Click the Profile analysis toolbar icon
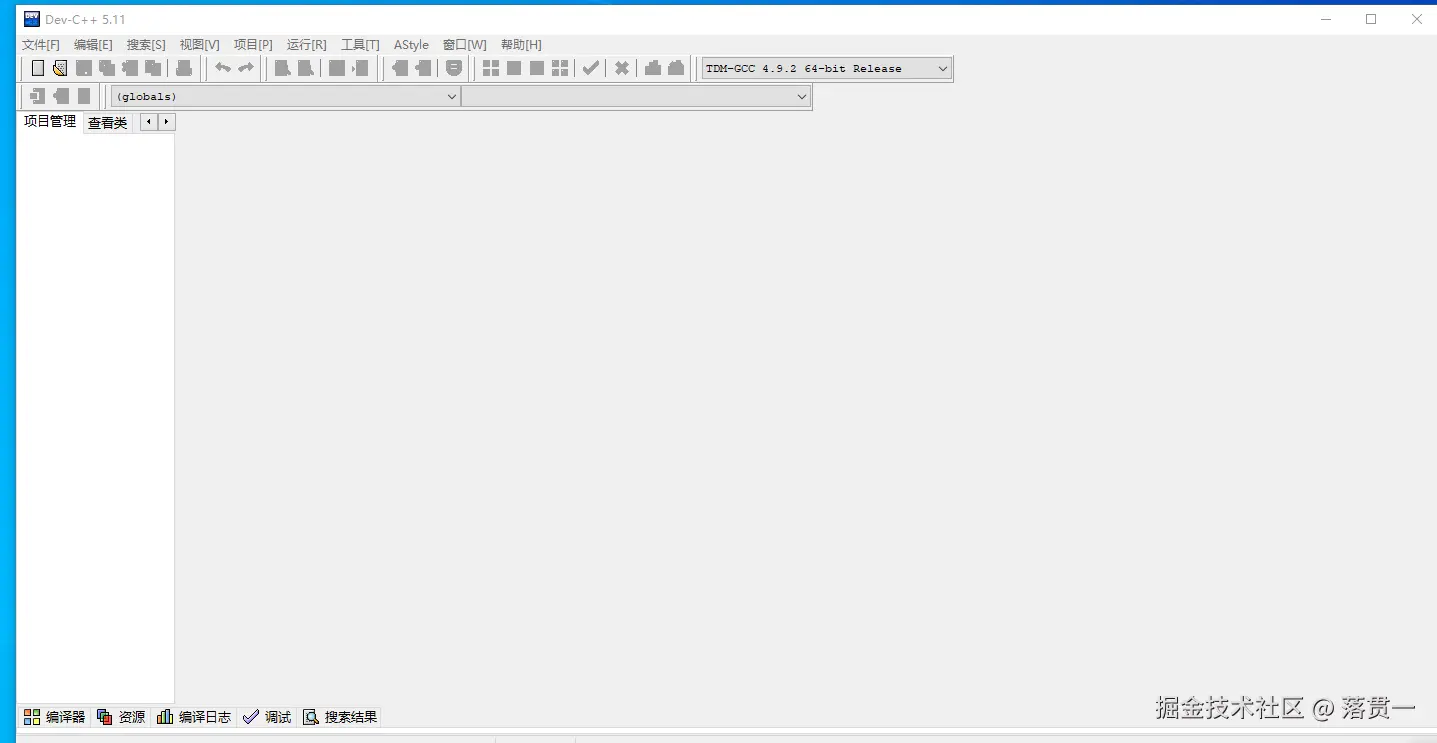 click(653, 68)
